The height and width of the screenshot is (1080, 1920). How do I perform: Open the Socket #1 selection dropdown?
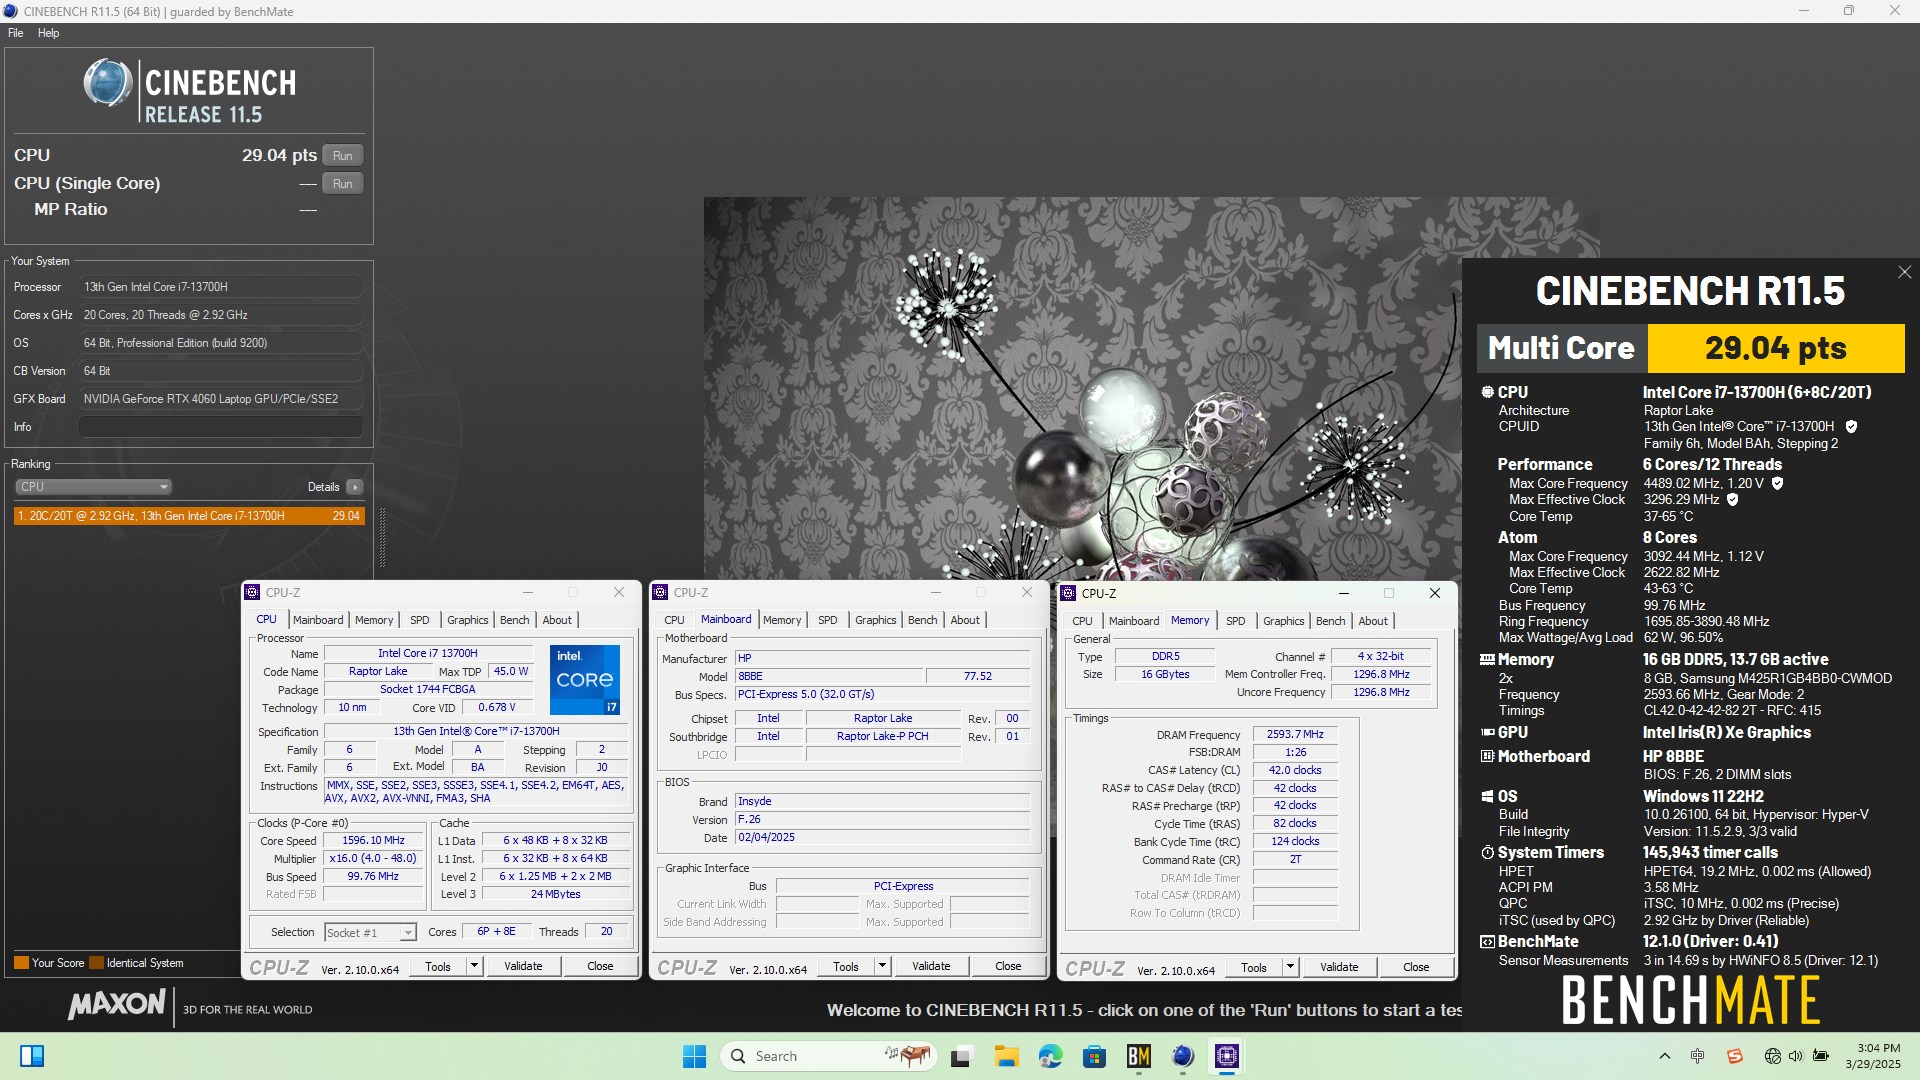(370, 932)
